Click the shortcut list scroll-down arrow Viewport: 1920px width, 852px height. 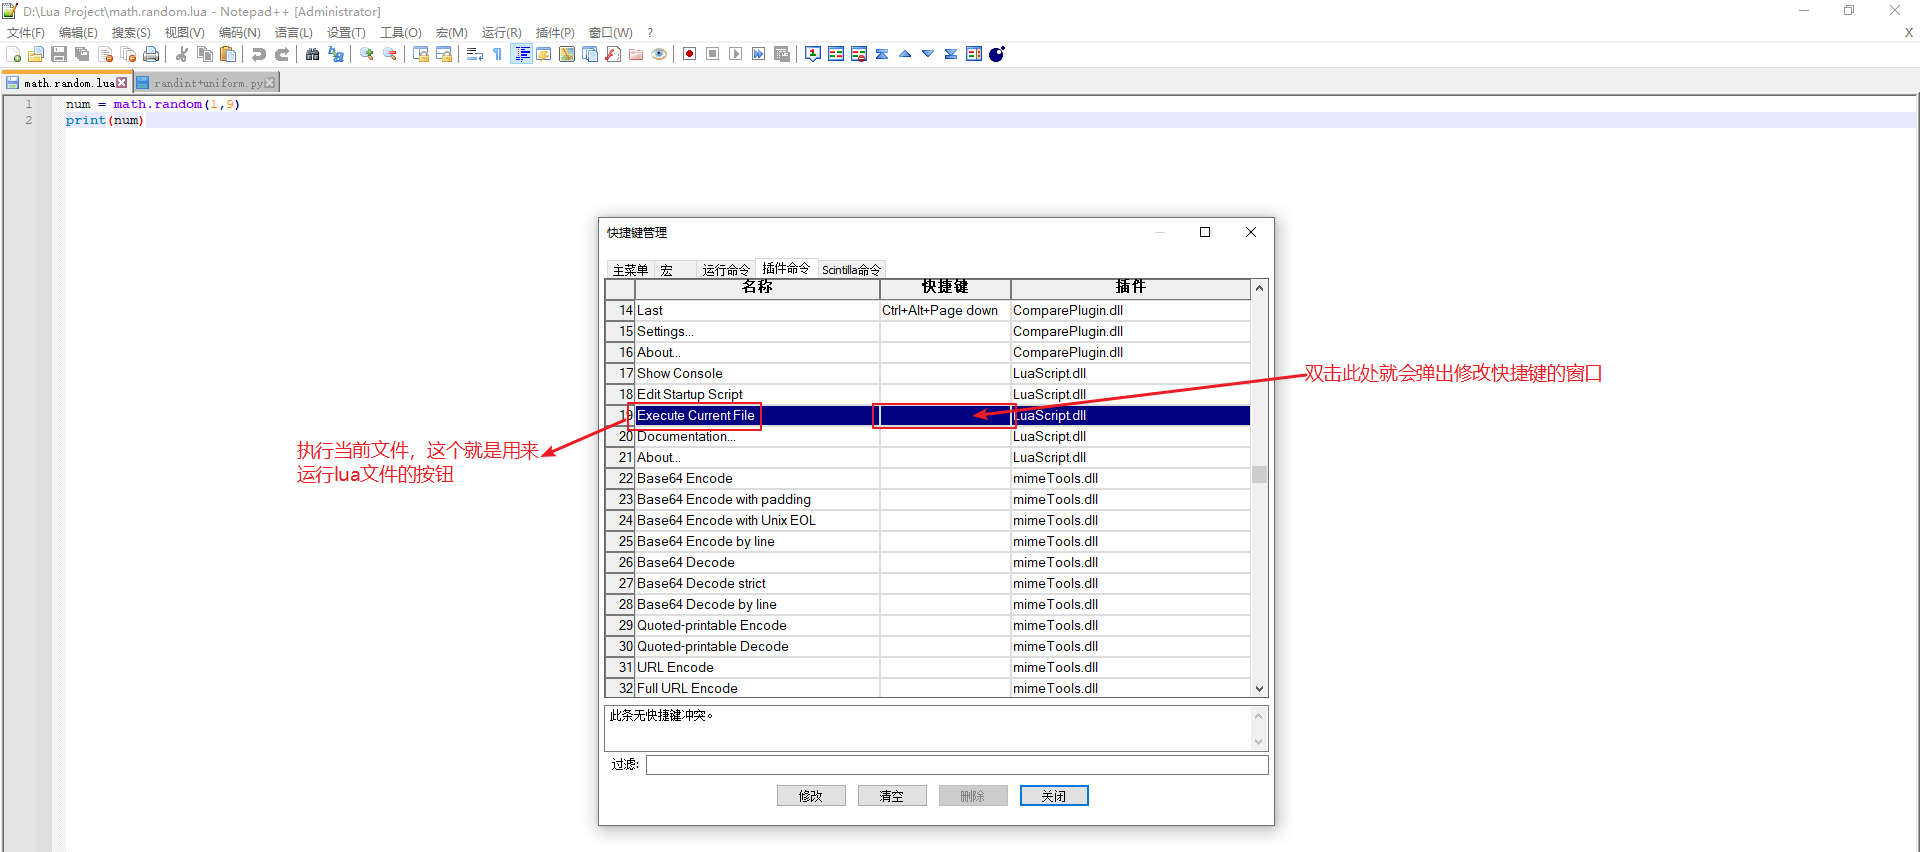pos(1259,689)
